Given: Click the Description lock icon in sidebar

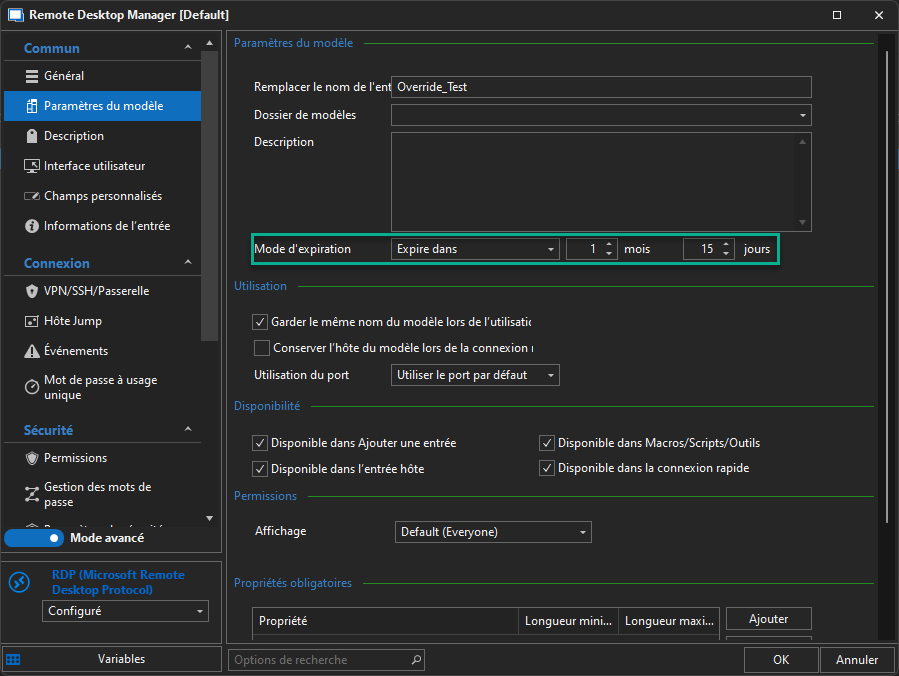Looking at the screenshot, I should 31,136.
